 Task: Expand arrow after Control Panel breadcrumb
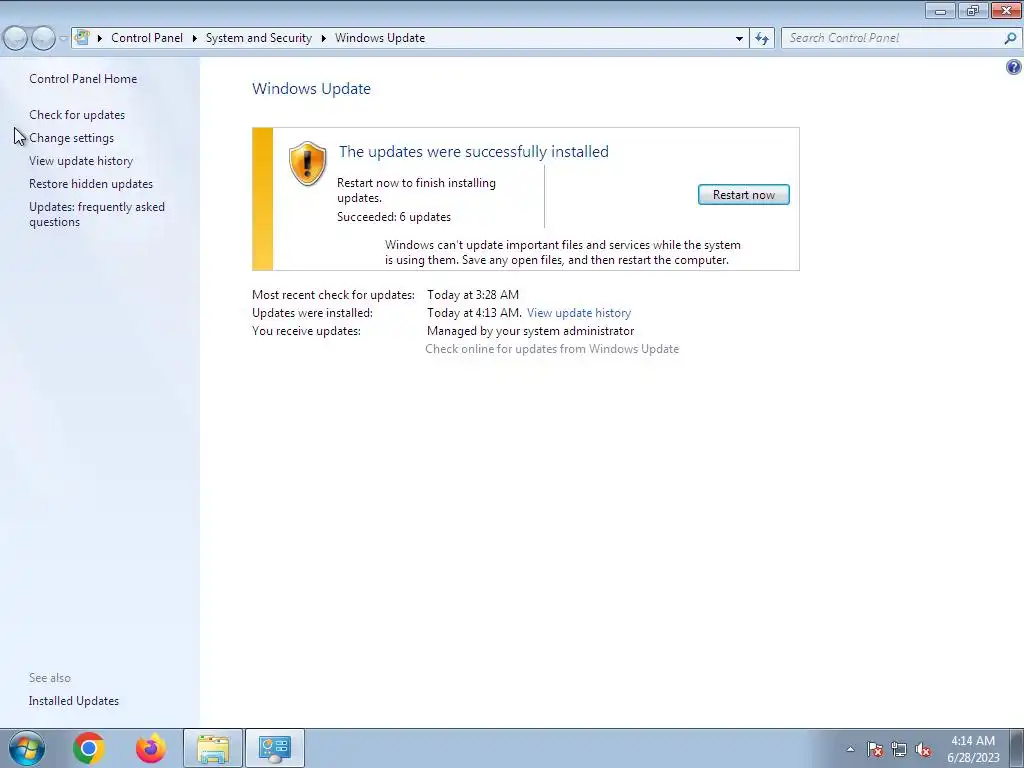point(195,39)
